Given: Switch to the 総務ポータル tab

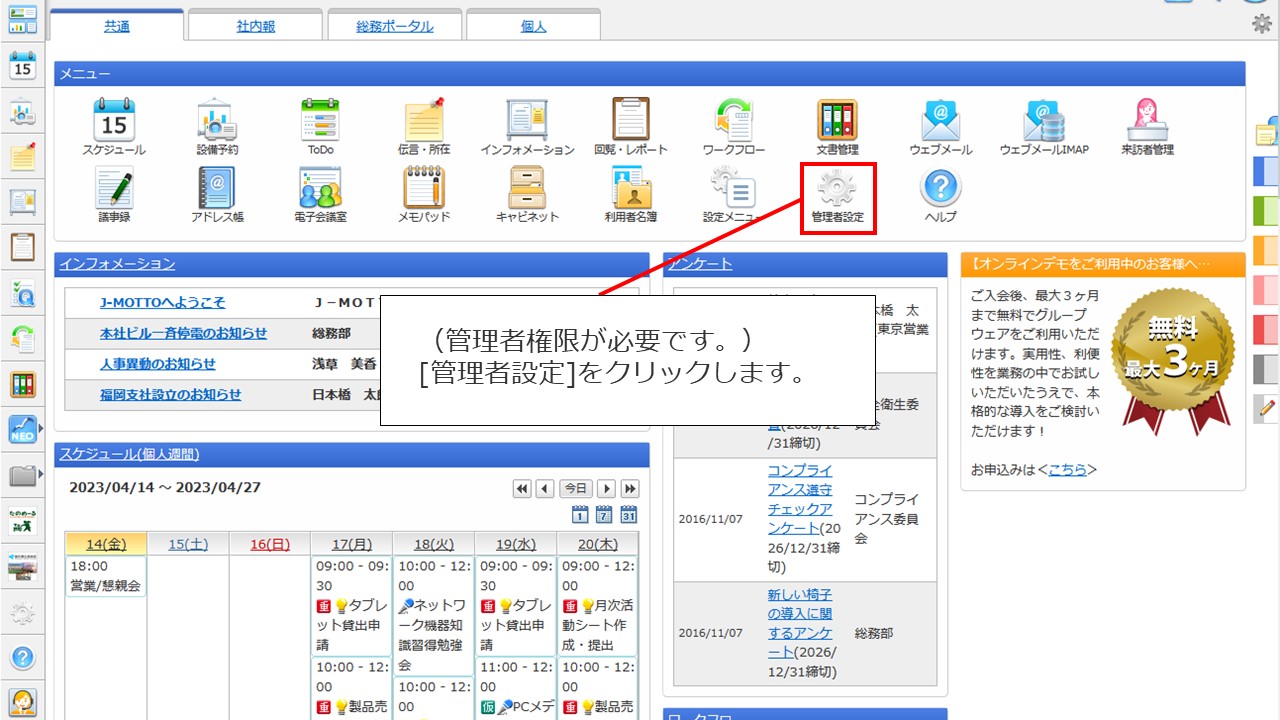Looking at the screenshot, I should click(394, 27).
